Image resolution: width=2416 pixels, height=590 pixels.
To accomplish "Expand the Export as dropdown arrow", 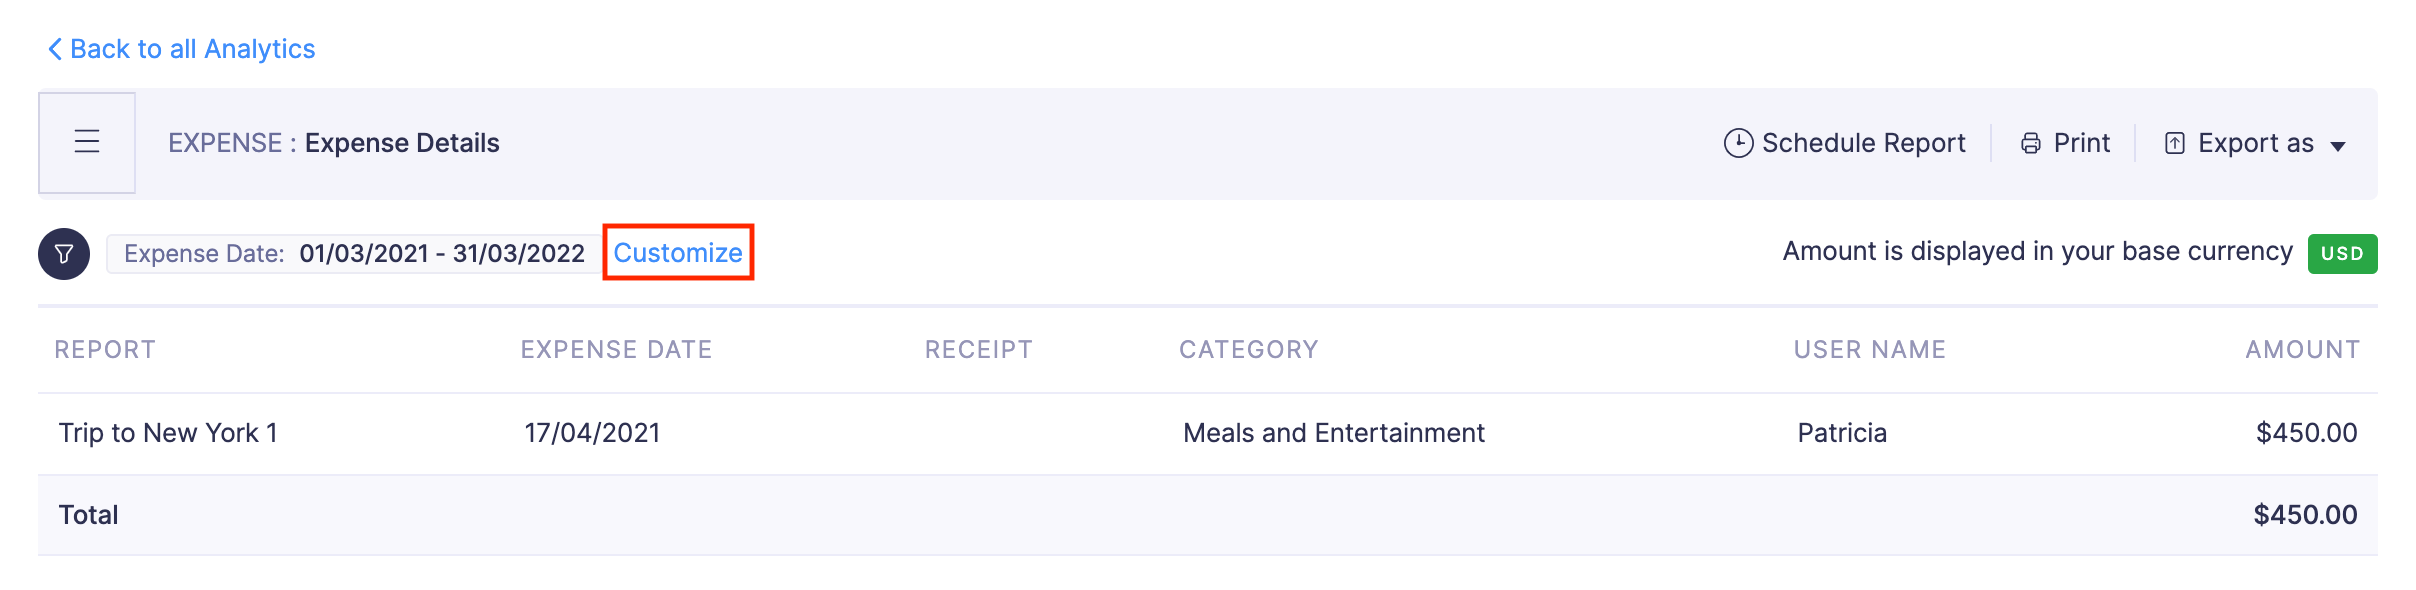I will (2338, 146).
